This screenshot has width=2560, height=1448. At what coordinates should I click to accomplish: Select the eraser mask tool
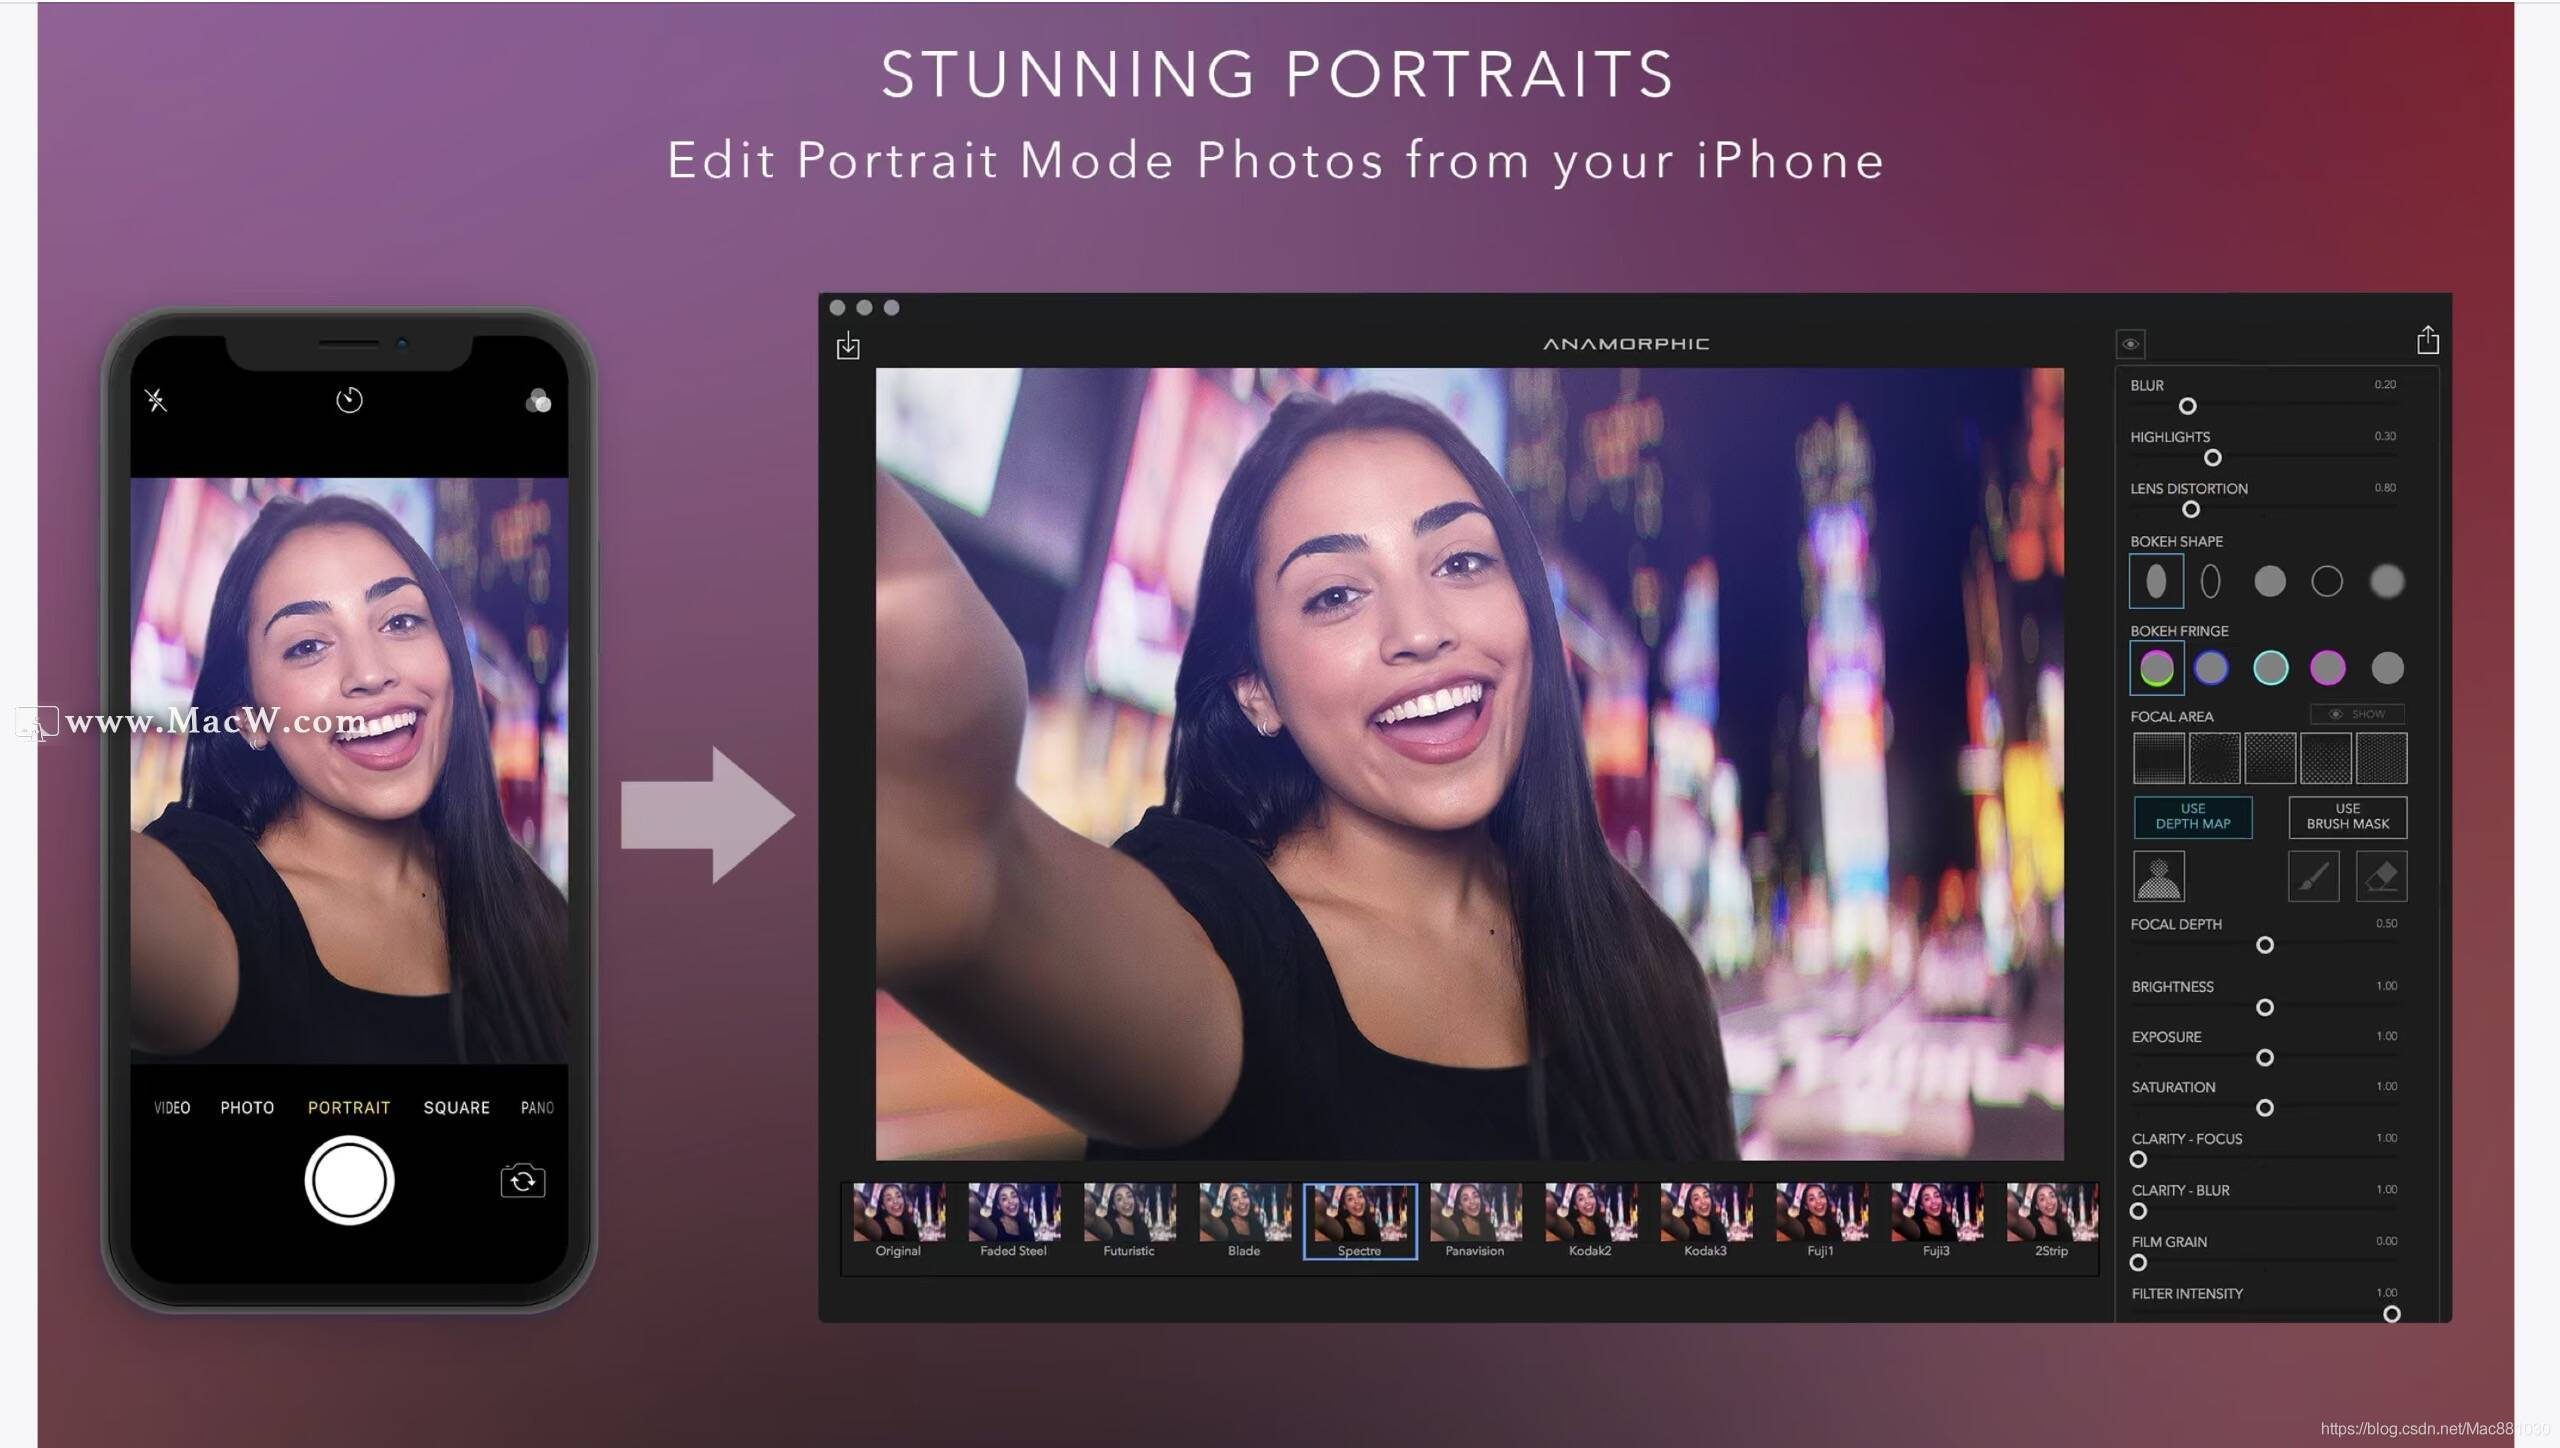click(2381, 876)
